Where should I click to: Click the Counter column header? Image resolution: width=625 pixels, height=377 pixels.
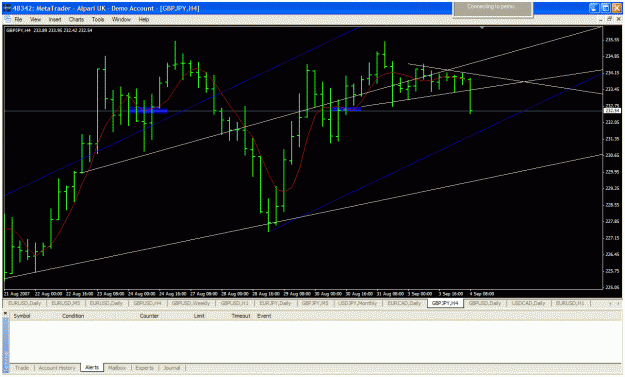point(149,316)
